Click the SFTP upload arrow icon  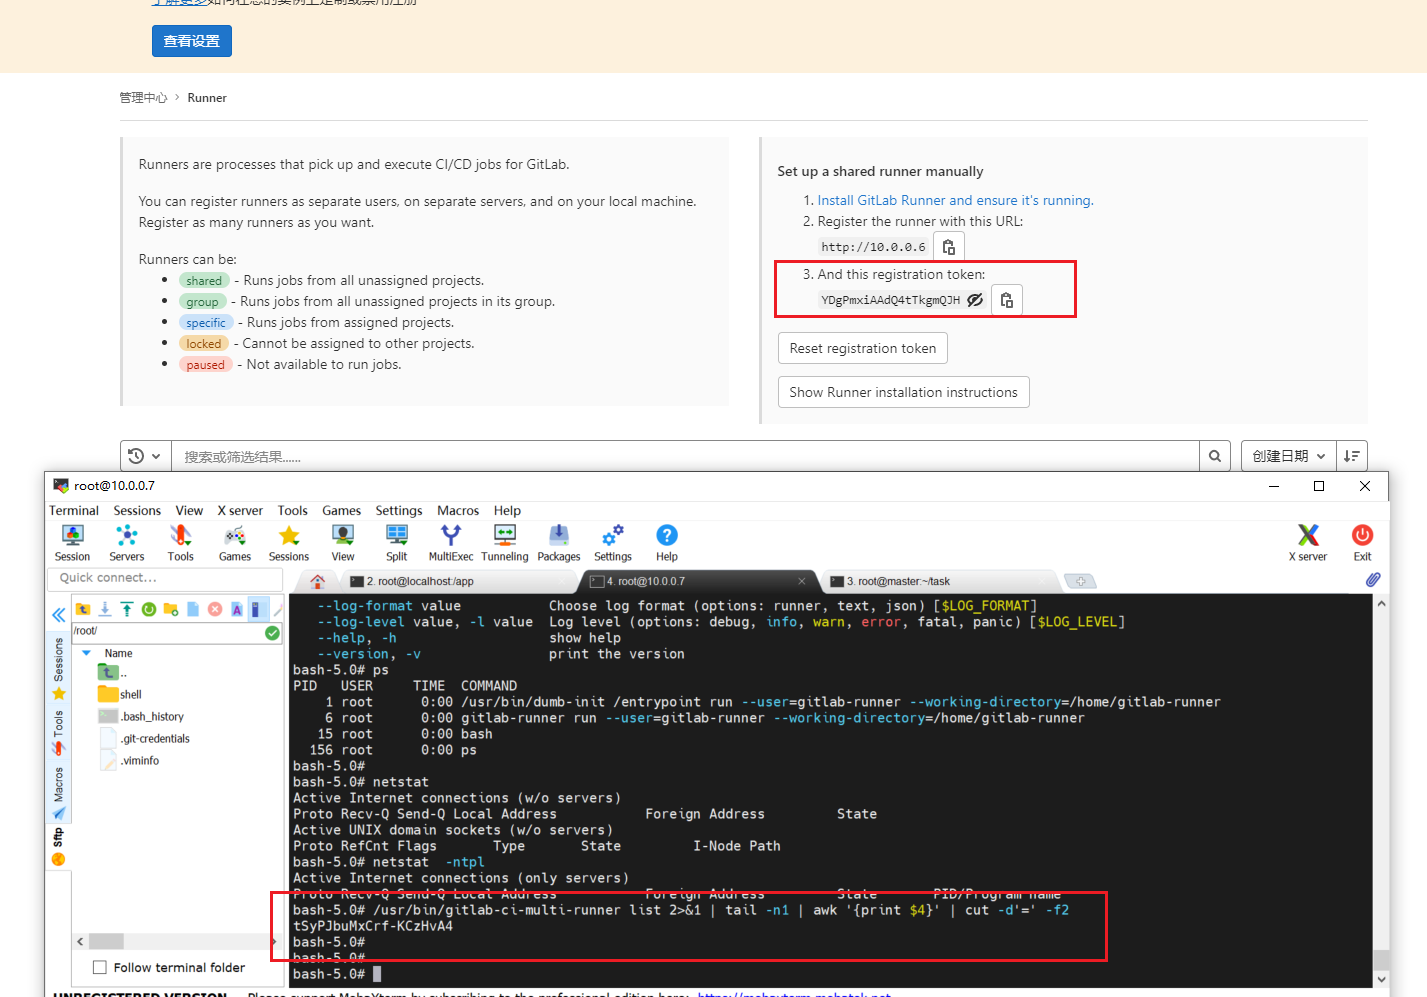[127, 609]
